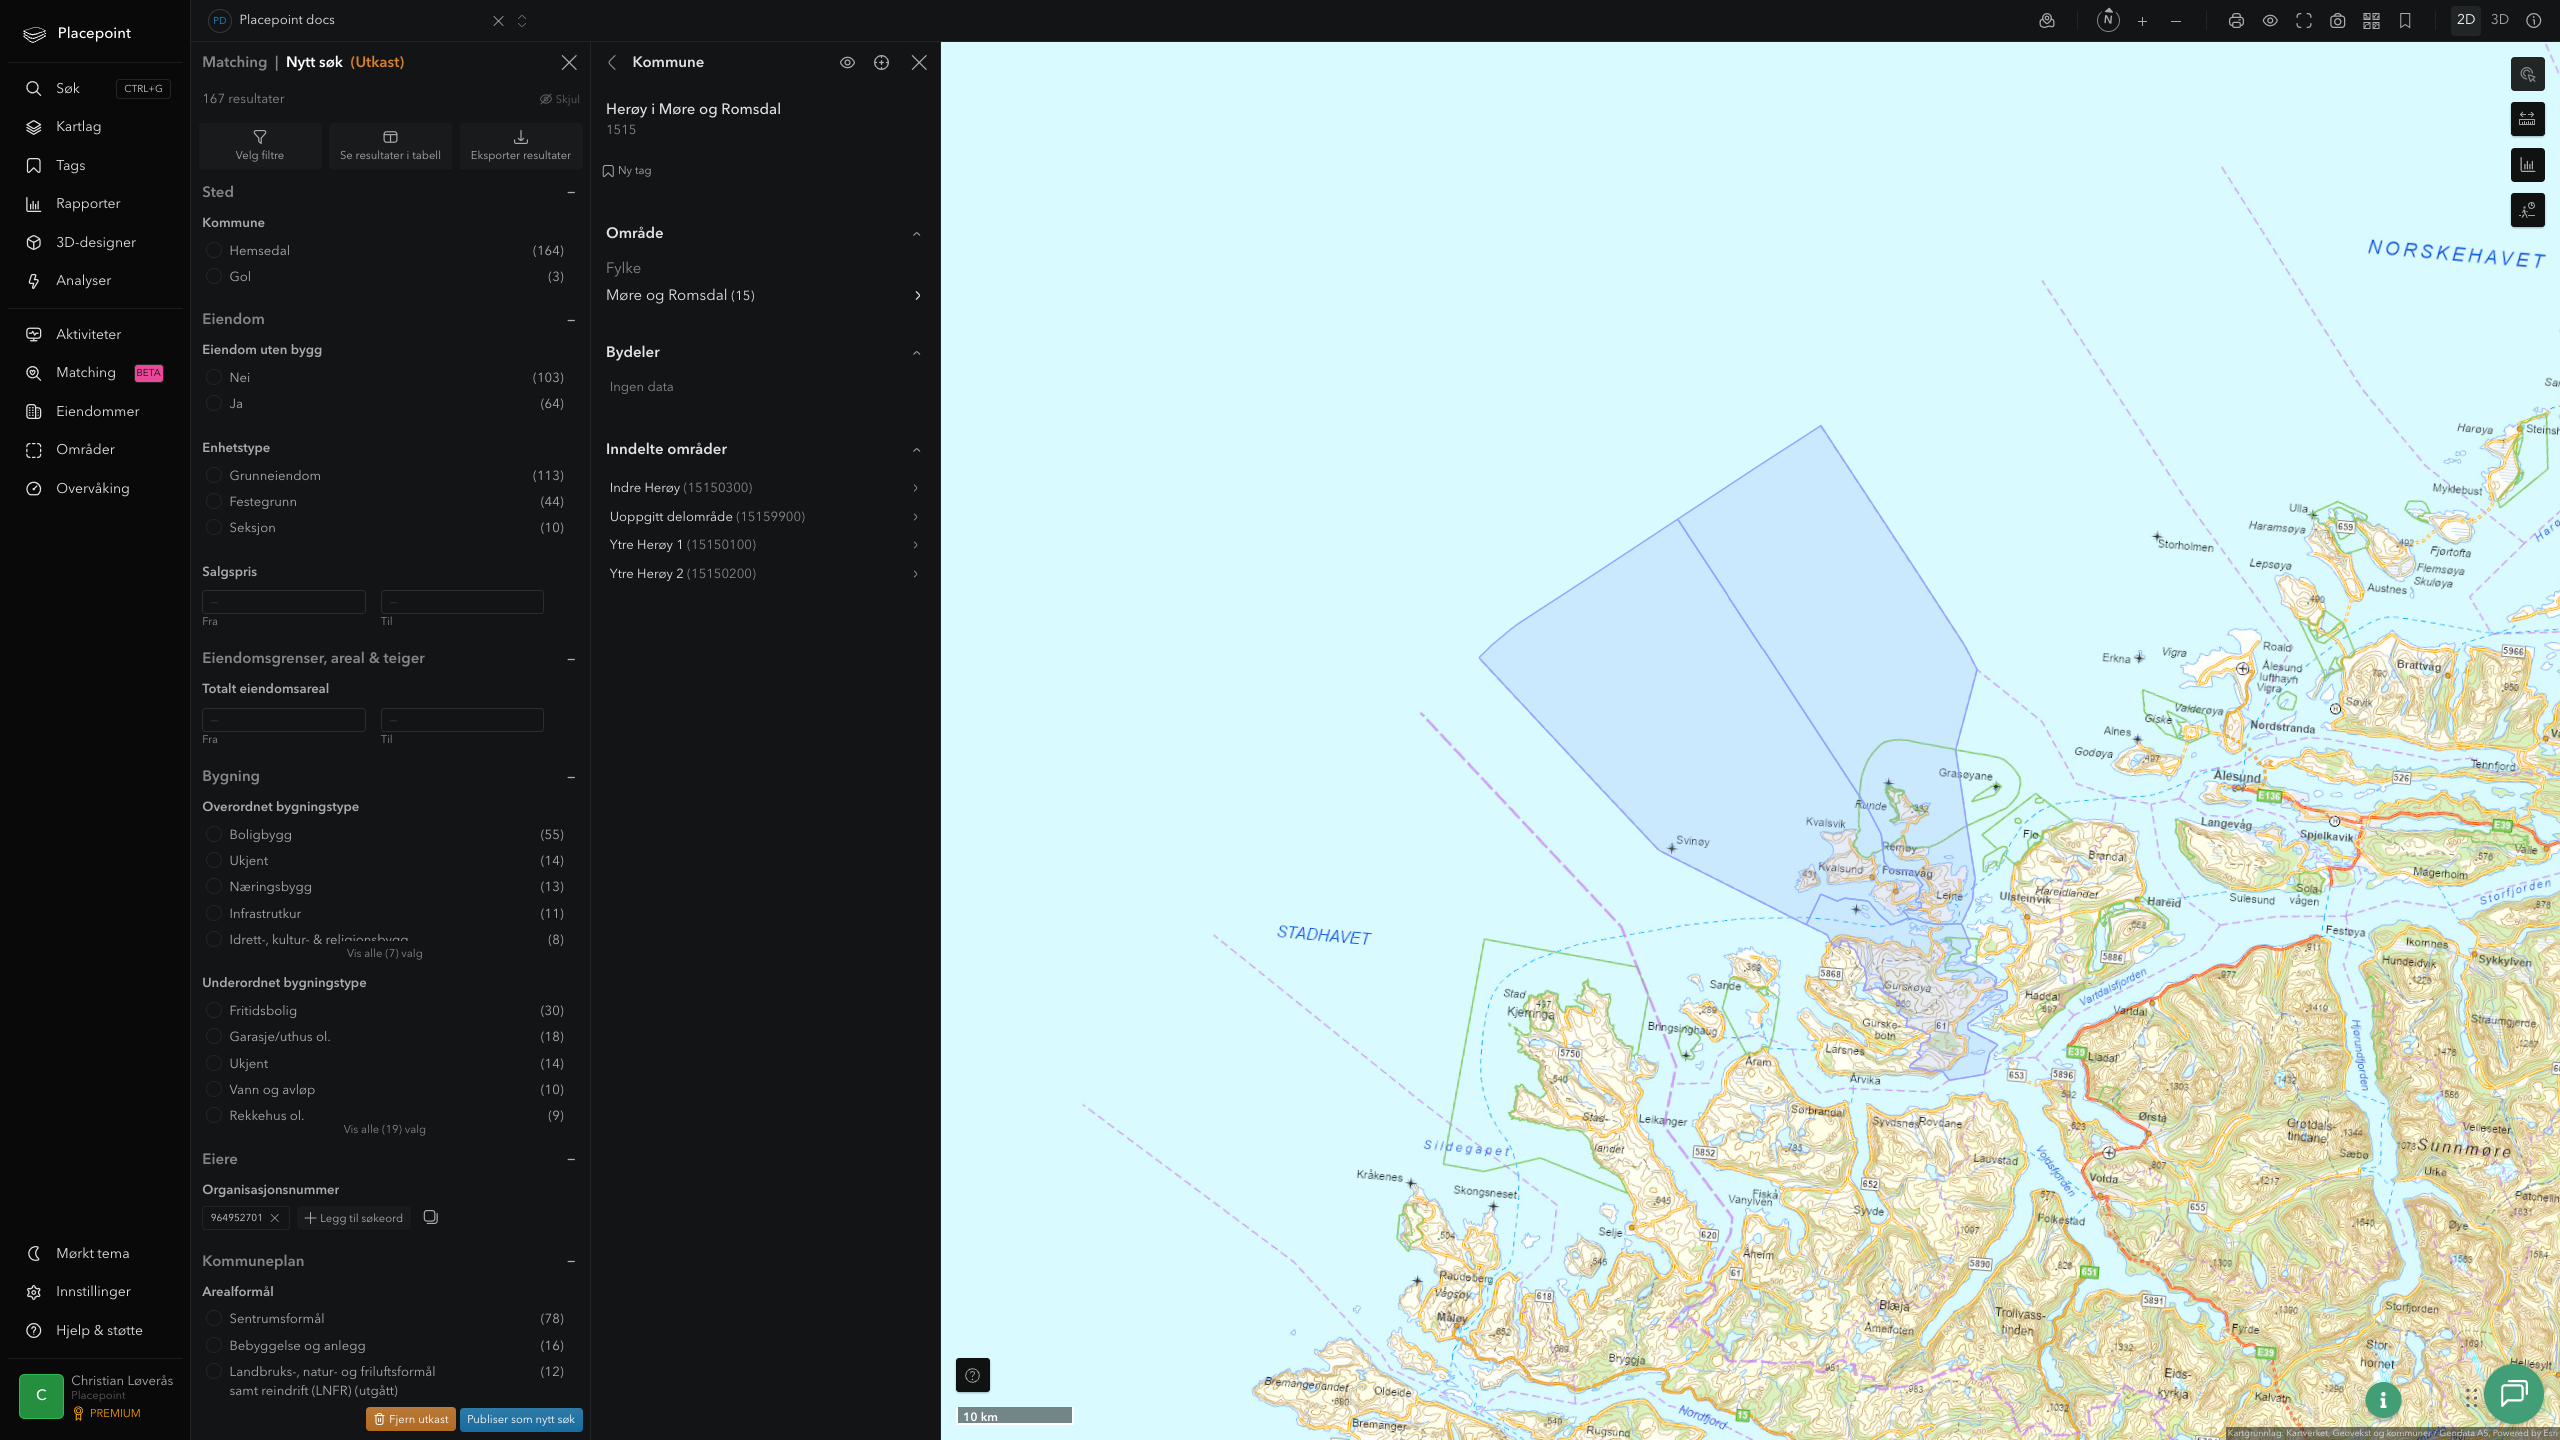The height and width of the screenshot is (1440, 2560).
Task: Click the map select cursor tool
Action: click(x=2527, y=74)
